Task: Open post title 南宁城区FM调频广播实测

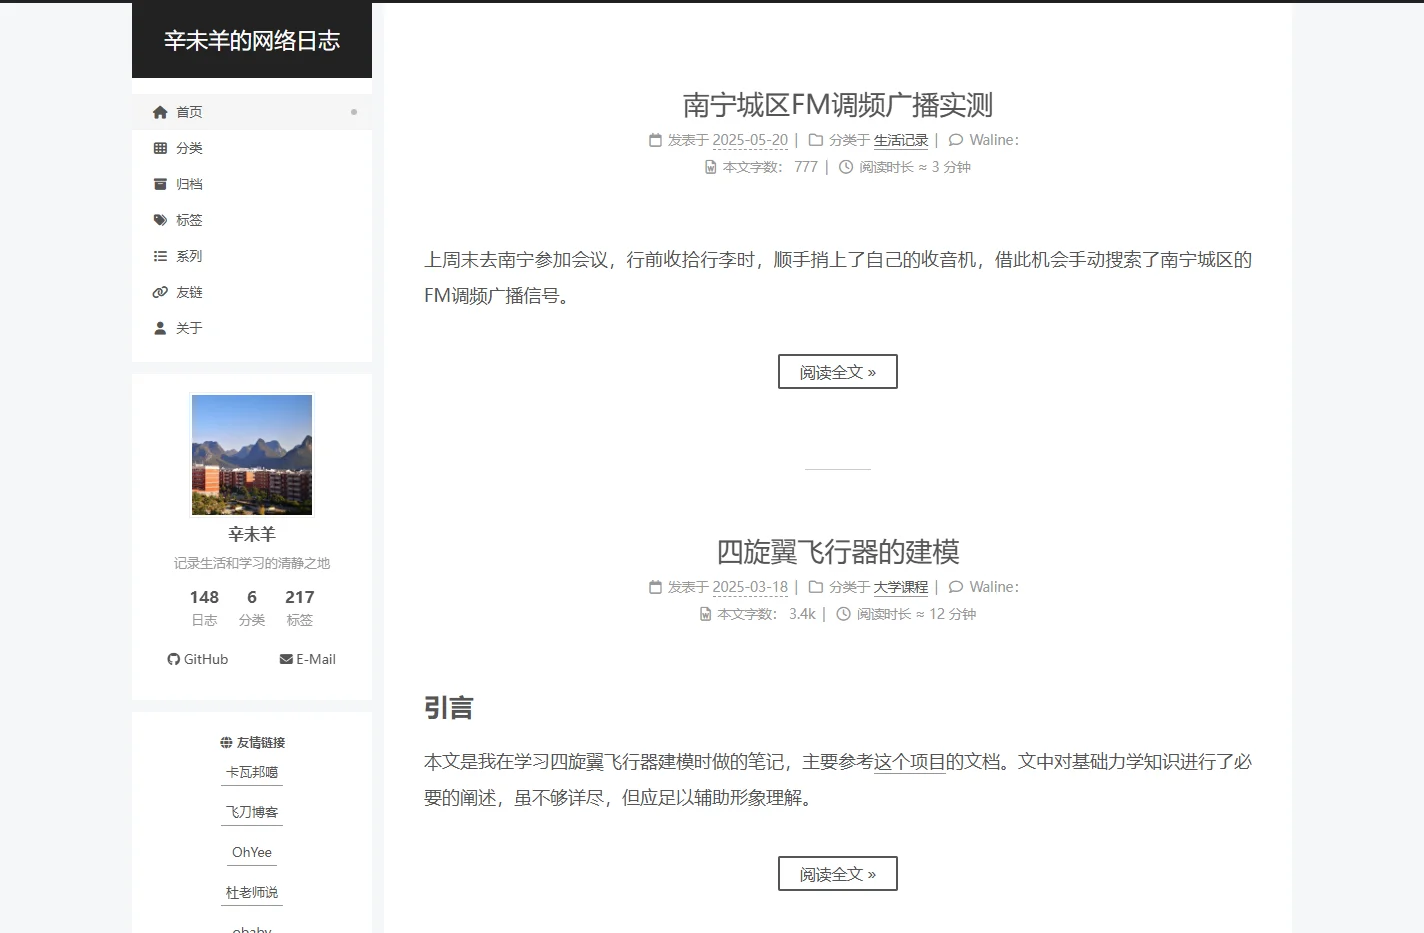Action: click(838, 105)
